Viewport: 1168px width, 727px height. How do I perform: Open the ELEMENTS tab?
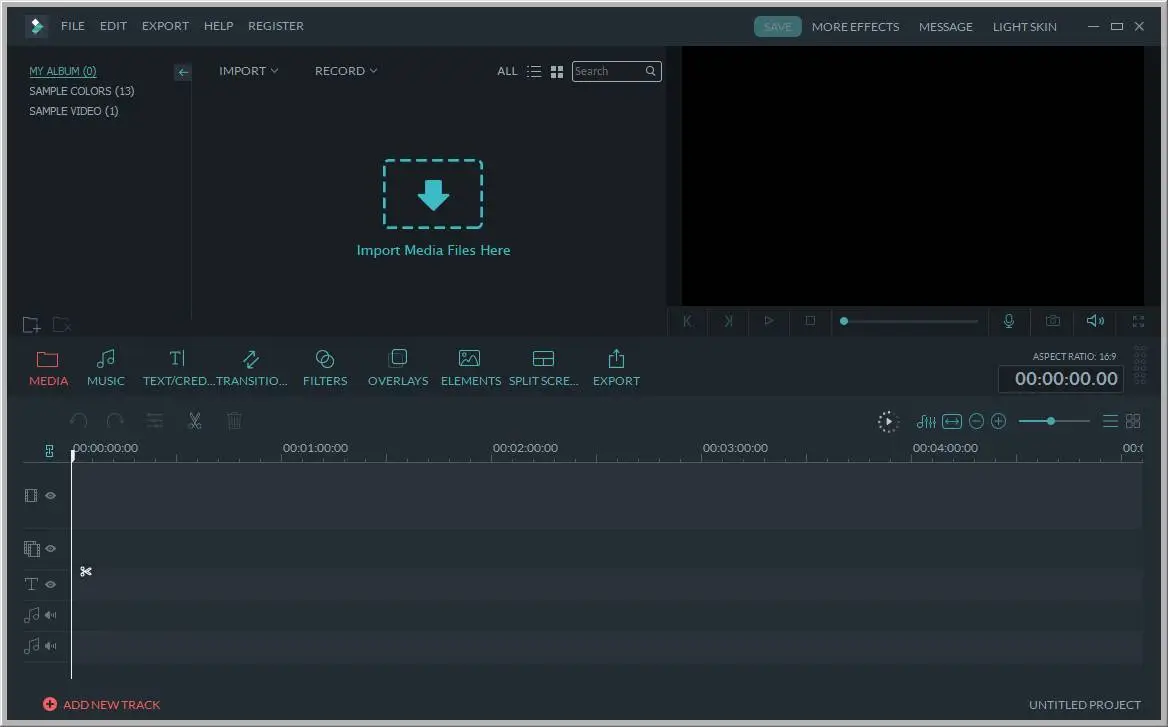point(471,369)
